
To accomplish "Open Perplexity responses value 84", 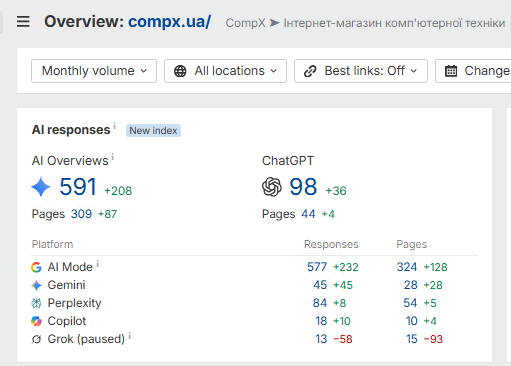I will pos(320,303).
